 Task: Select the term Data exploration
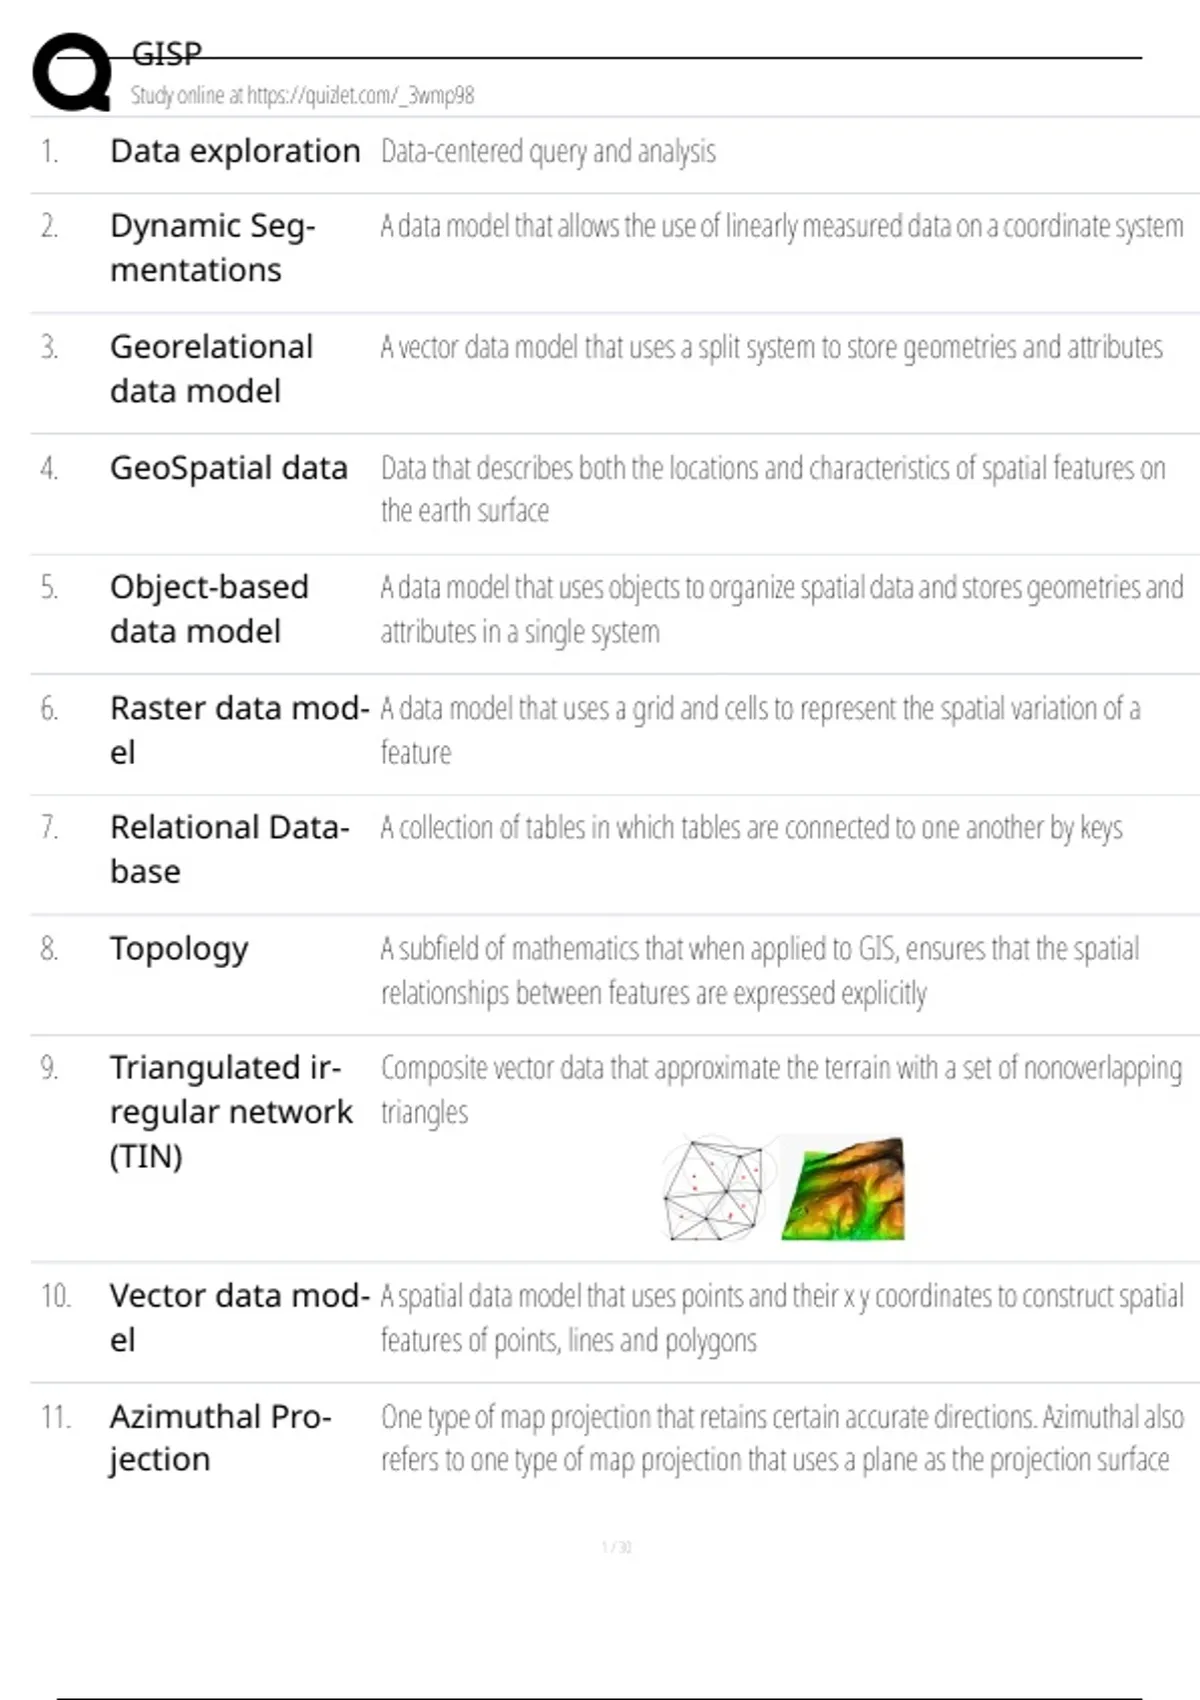[x=235, y=151]
